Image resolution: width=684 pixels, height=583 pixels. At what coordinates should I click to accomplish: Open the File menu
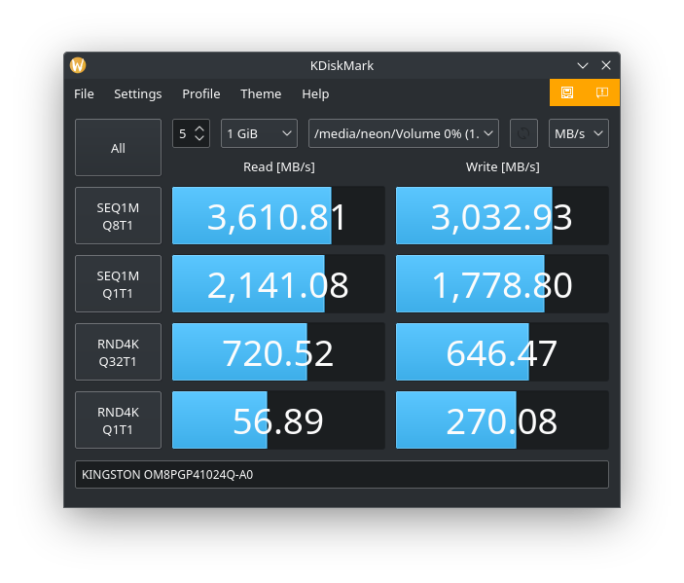tap(84, 94)
